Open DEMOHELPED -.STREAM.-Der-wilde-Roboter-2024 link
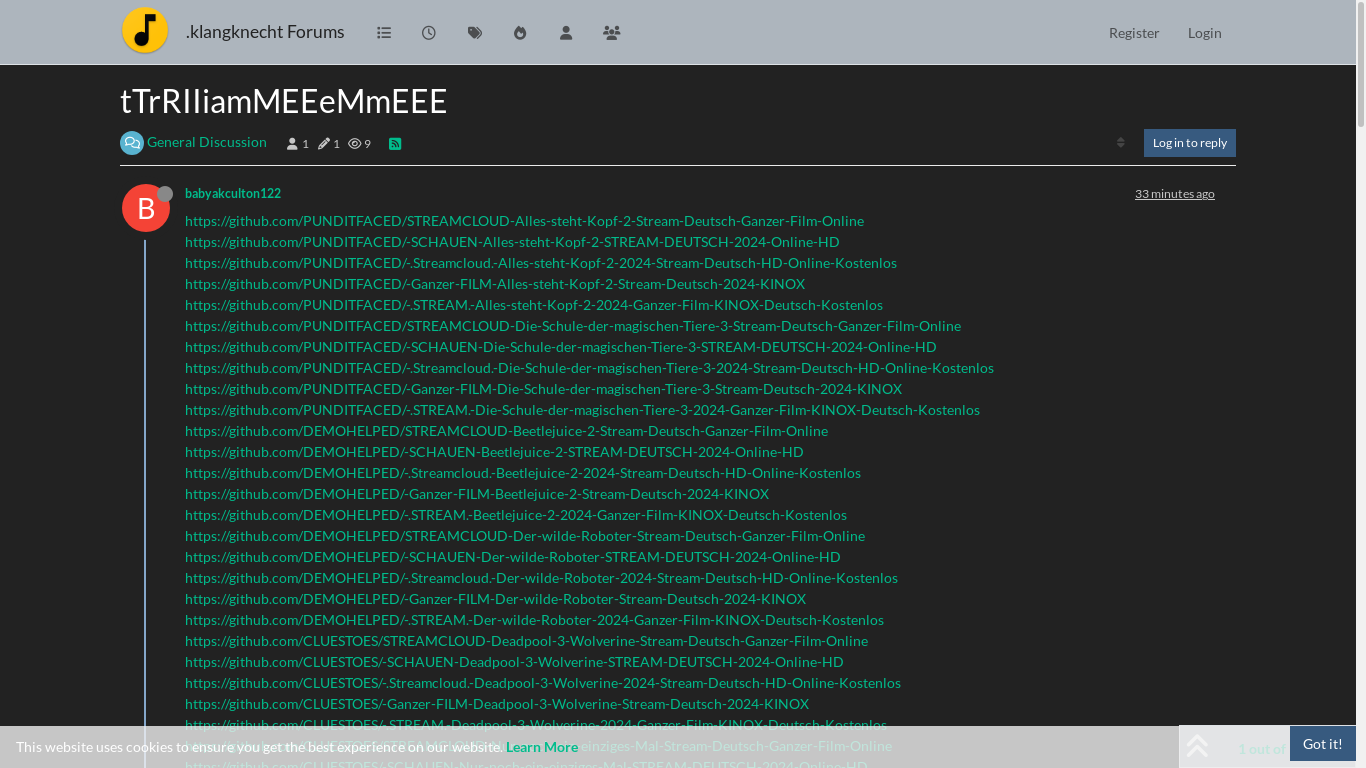 click(534, 620)
